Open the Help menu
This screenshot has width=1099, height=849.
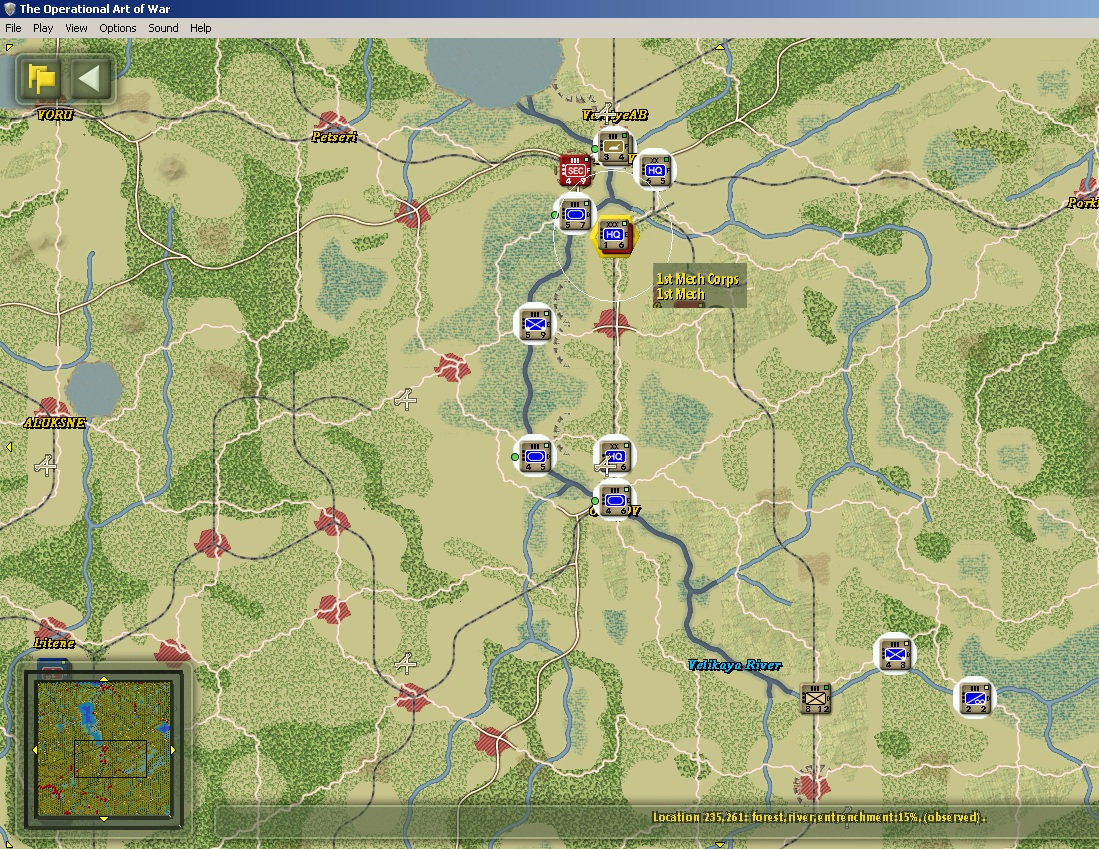click(200, 28)
